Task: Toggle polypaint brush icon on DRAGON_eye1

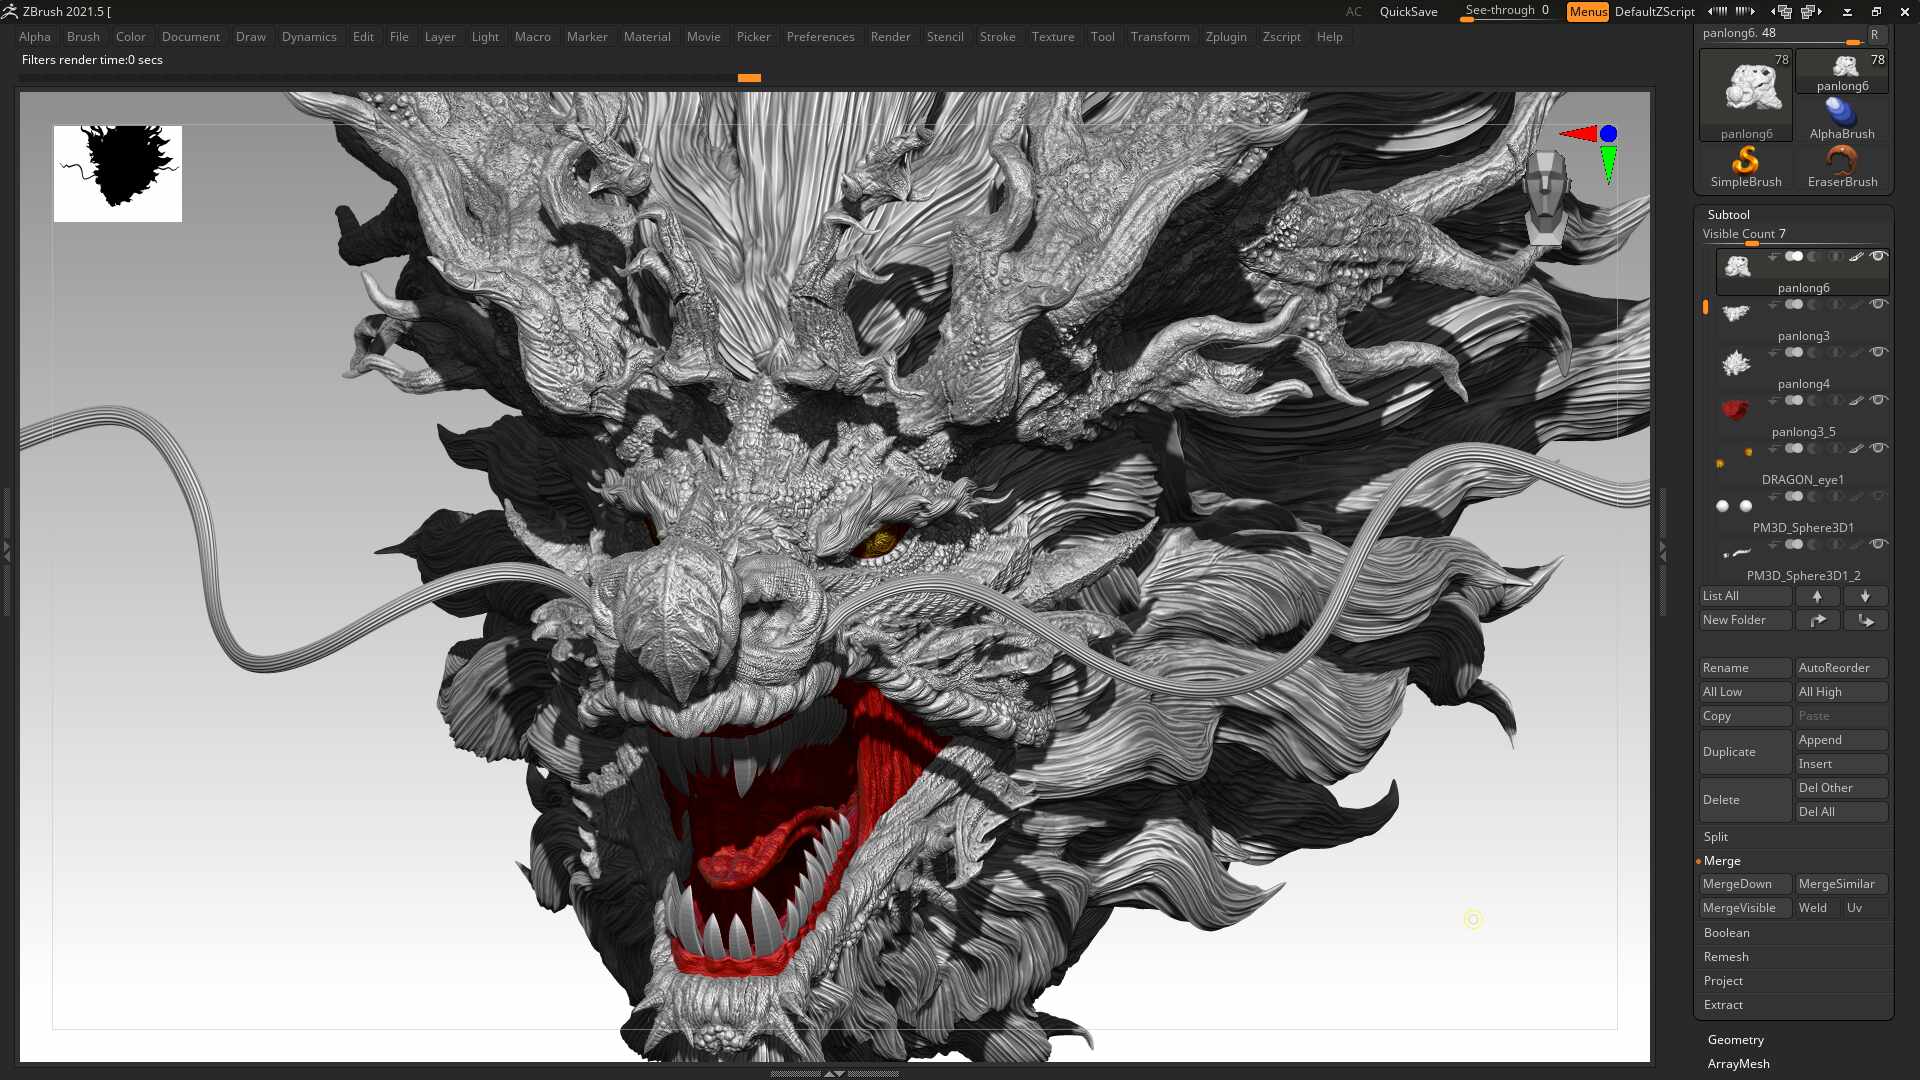Action: (1856, 448)
